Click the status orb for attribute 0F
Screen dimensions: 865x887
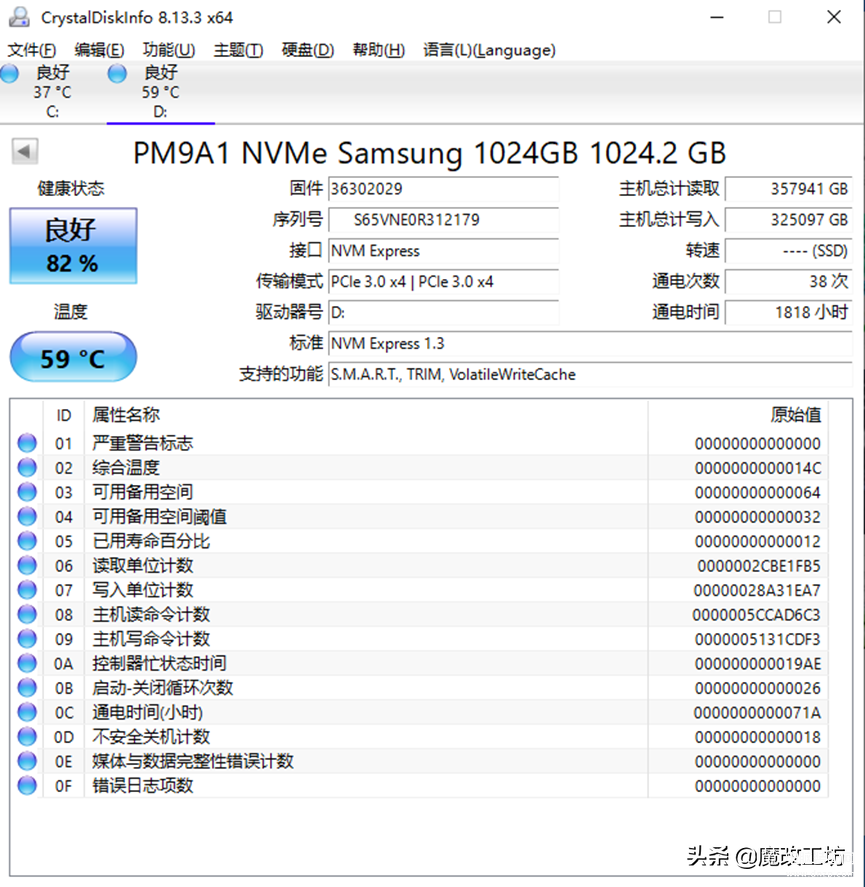pos(27,786)
